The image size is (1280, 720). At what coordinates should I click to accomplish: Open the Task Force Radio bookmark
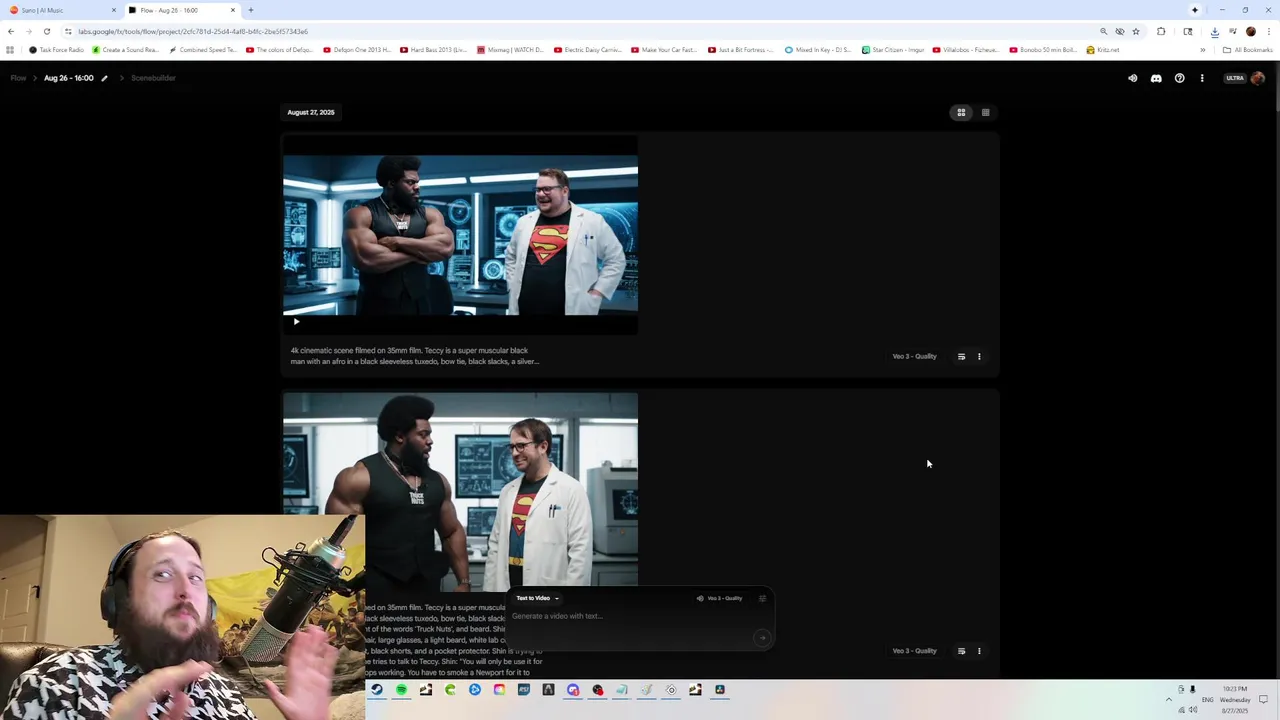click(x=57, y=50)
